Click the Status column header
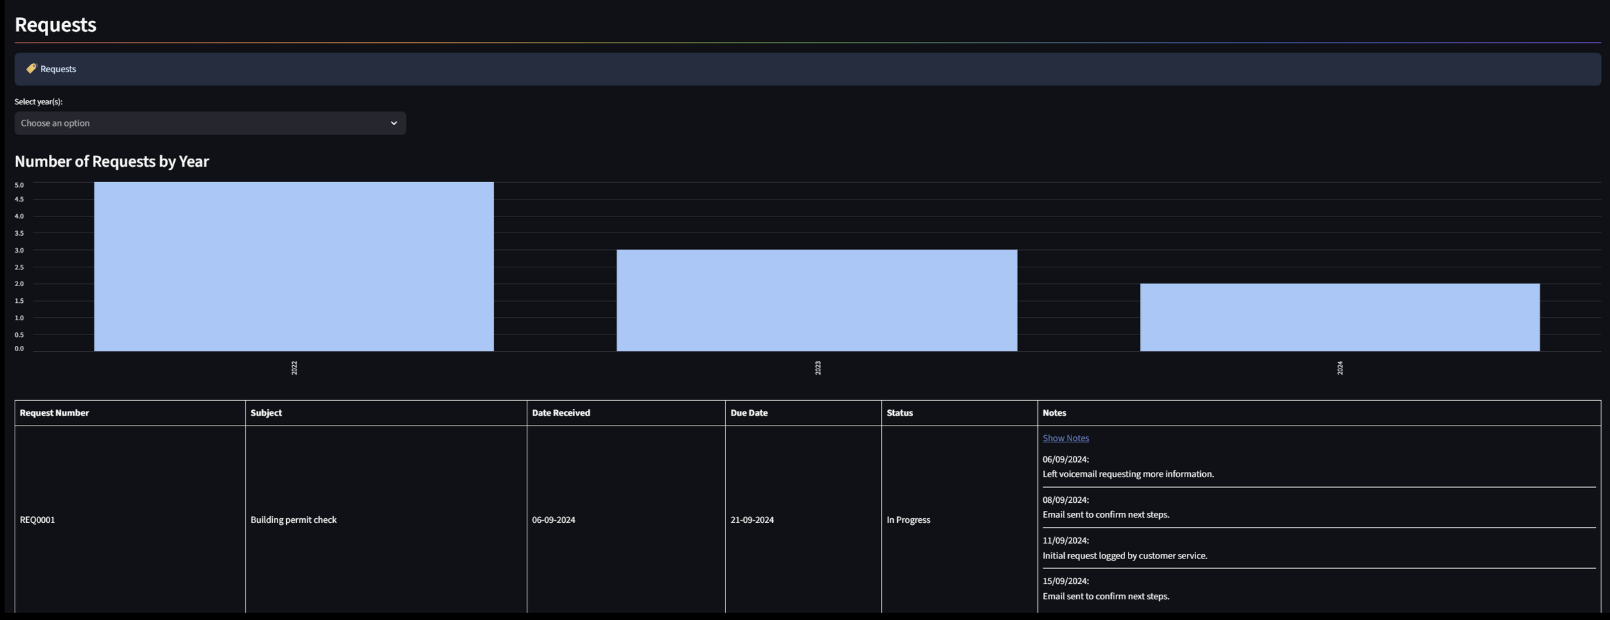The width and height of the screenshot is (1610, 620). (899, 413)
